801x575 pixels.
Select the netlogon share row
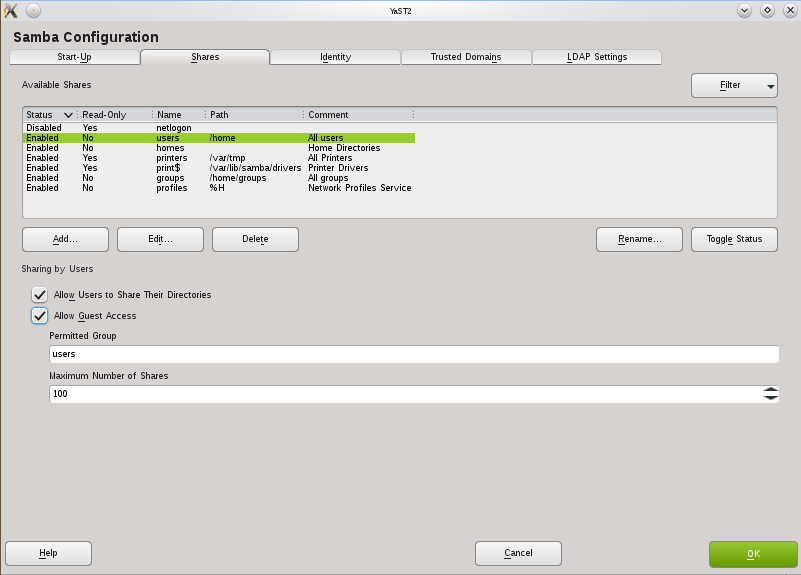point(219,128)
